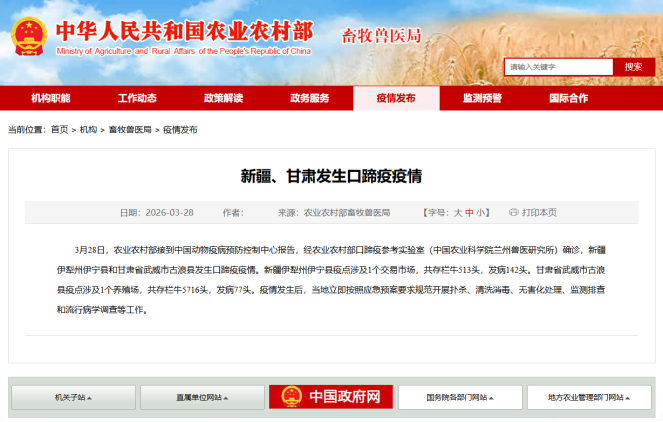The width and height of the screenshot is (663, 422).
Task: Open the 国际合作 navigation tab
Action: tap(568, 98)
